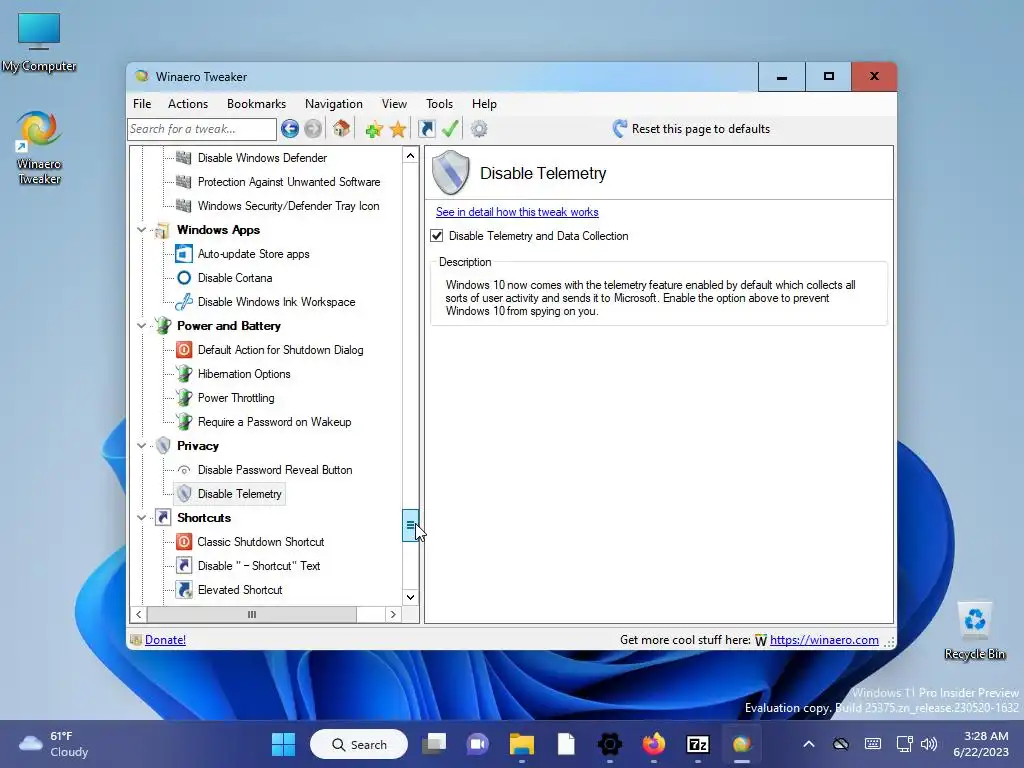Click the Hibernation Options battery icon
Screen dimensions: 1024x768
[184, 374]
